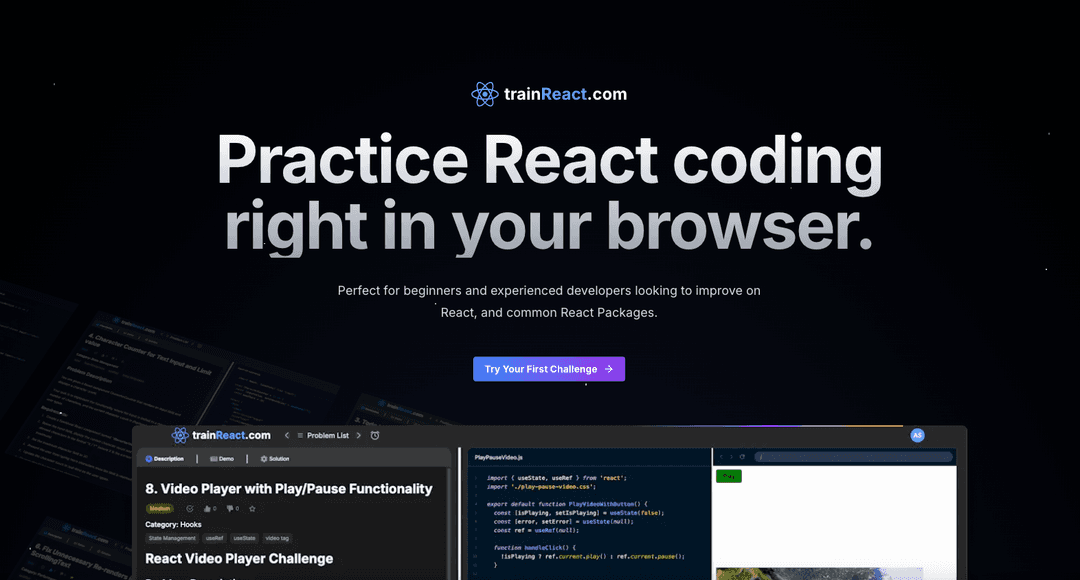This screenshot has height=580, width=1080.
Task: Click the atom icon beside the Description tab
Action: pyautogui.click(x=149, y=459)
